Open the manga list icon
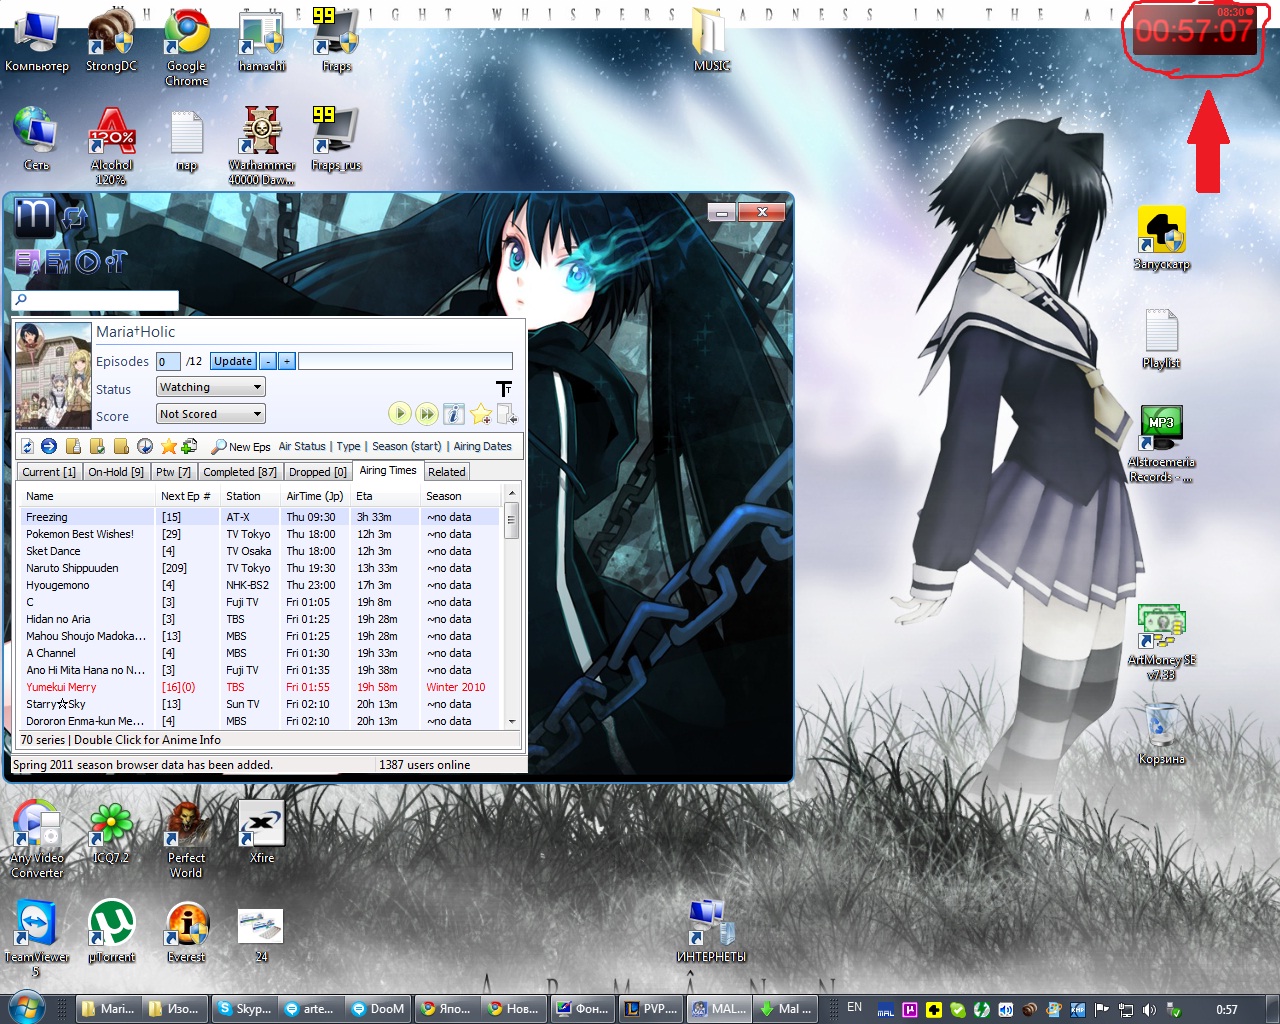This screenshot has height=1024, width=1280. [57, 262]
